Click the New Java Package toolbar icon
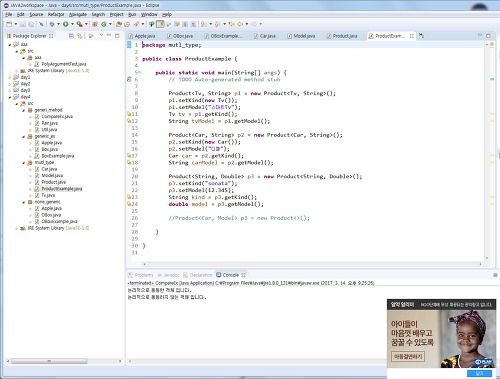 [x=95, y=24]
